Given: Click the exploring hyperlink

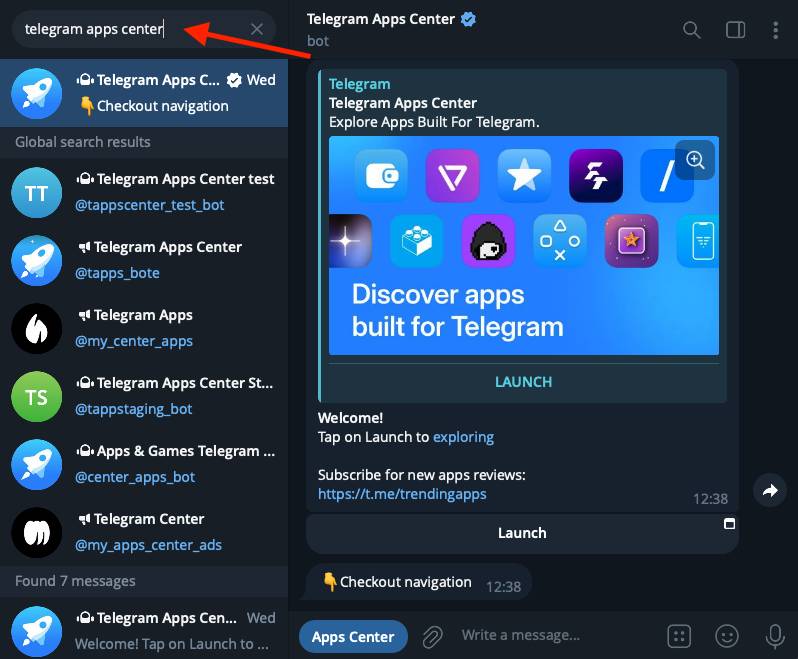Looking at the screenshot, I should (x=463, y=437).
